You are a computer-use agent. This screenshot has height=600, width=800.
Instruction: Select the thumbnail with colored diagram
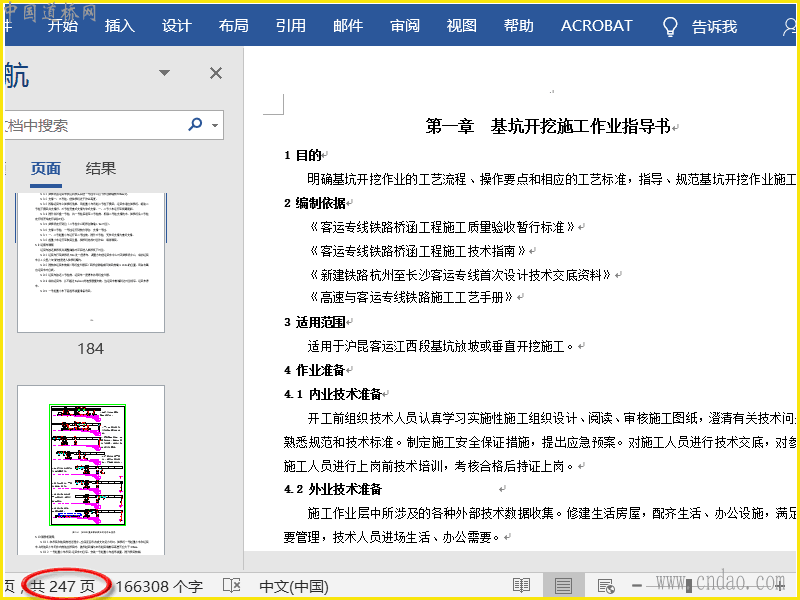pyautogui.click(x=91, y=470)
